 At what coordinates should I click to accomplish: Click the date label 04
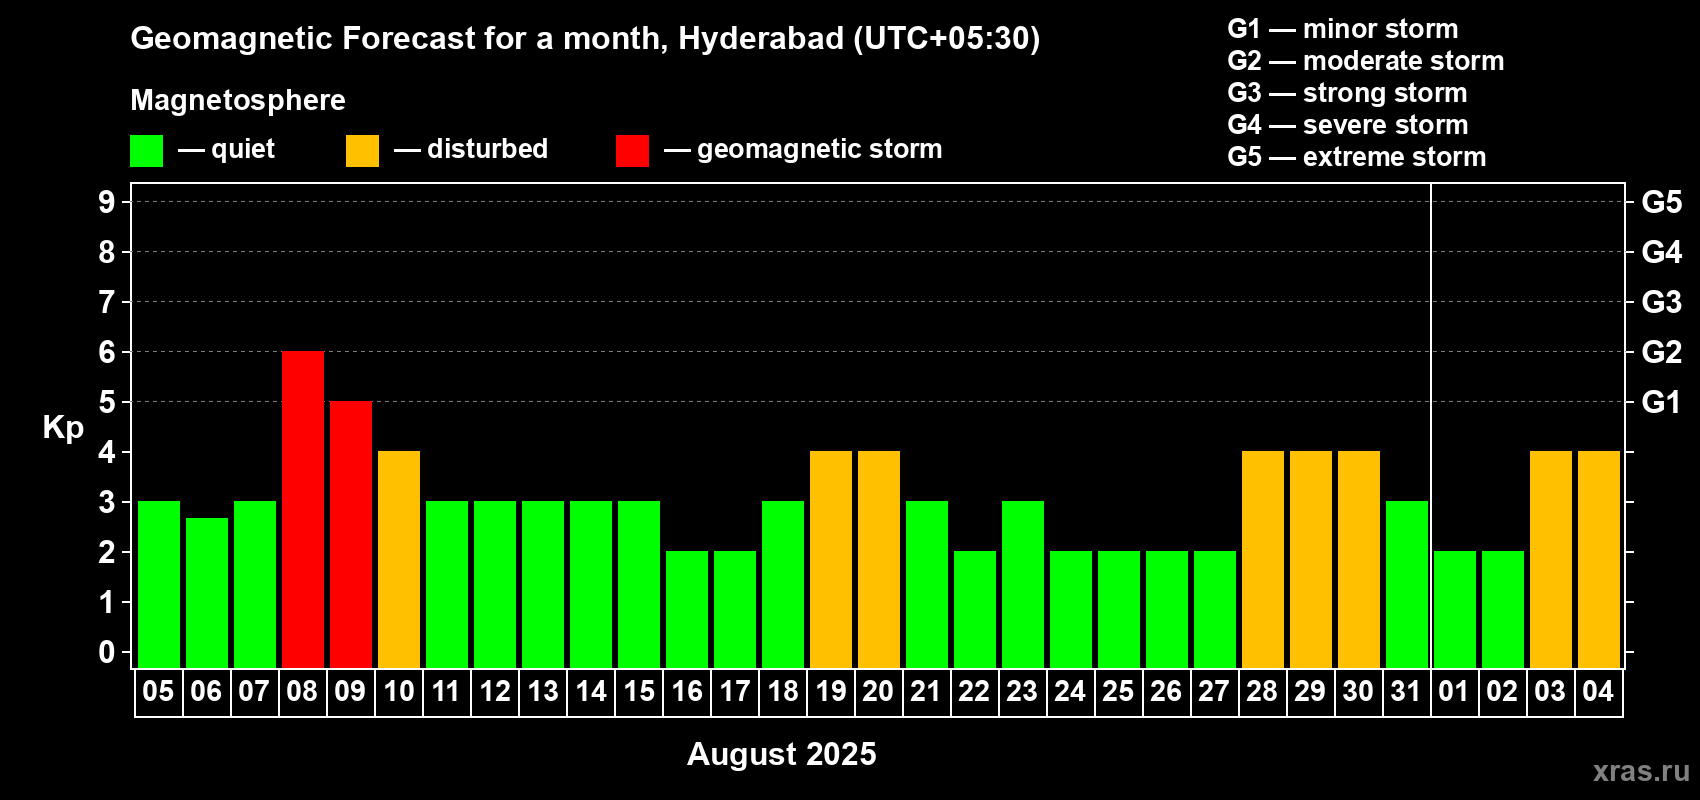click(1598, 691)
